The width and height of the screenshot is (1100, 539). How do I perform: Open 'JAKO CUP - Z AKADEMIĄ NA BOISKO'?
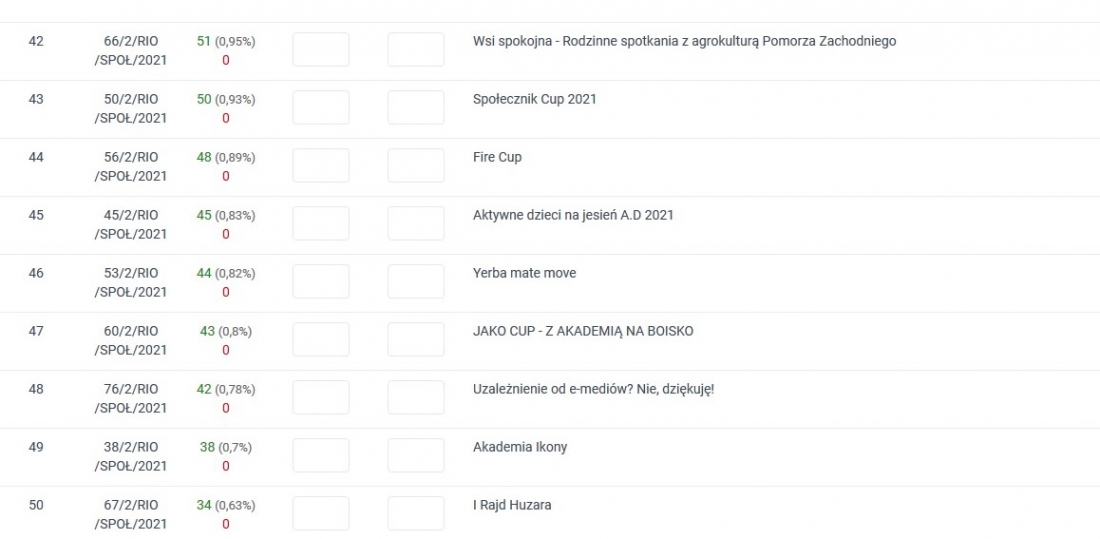583,331
